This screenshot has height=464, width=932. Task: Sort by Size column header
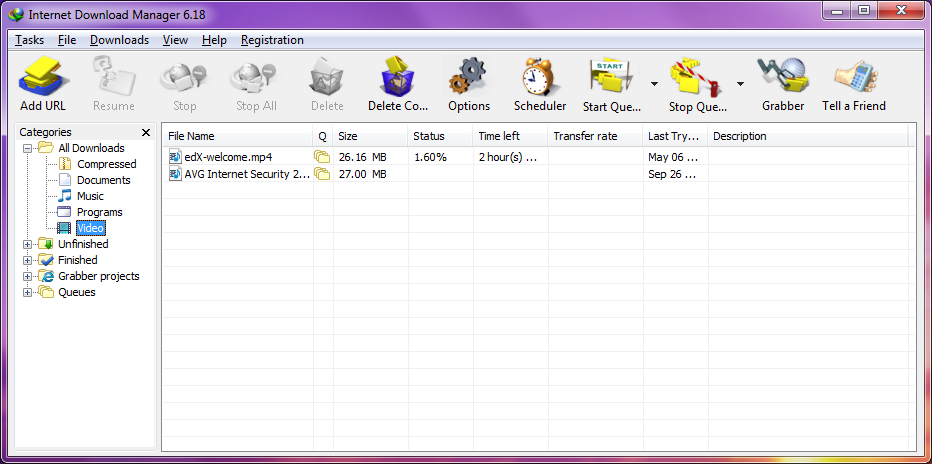pos(370,136)
